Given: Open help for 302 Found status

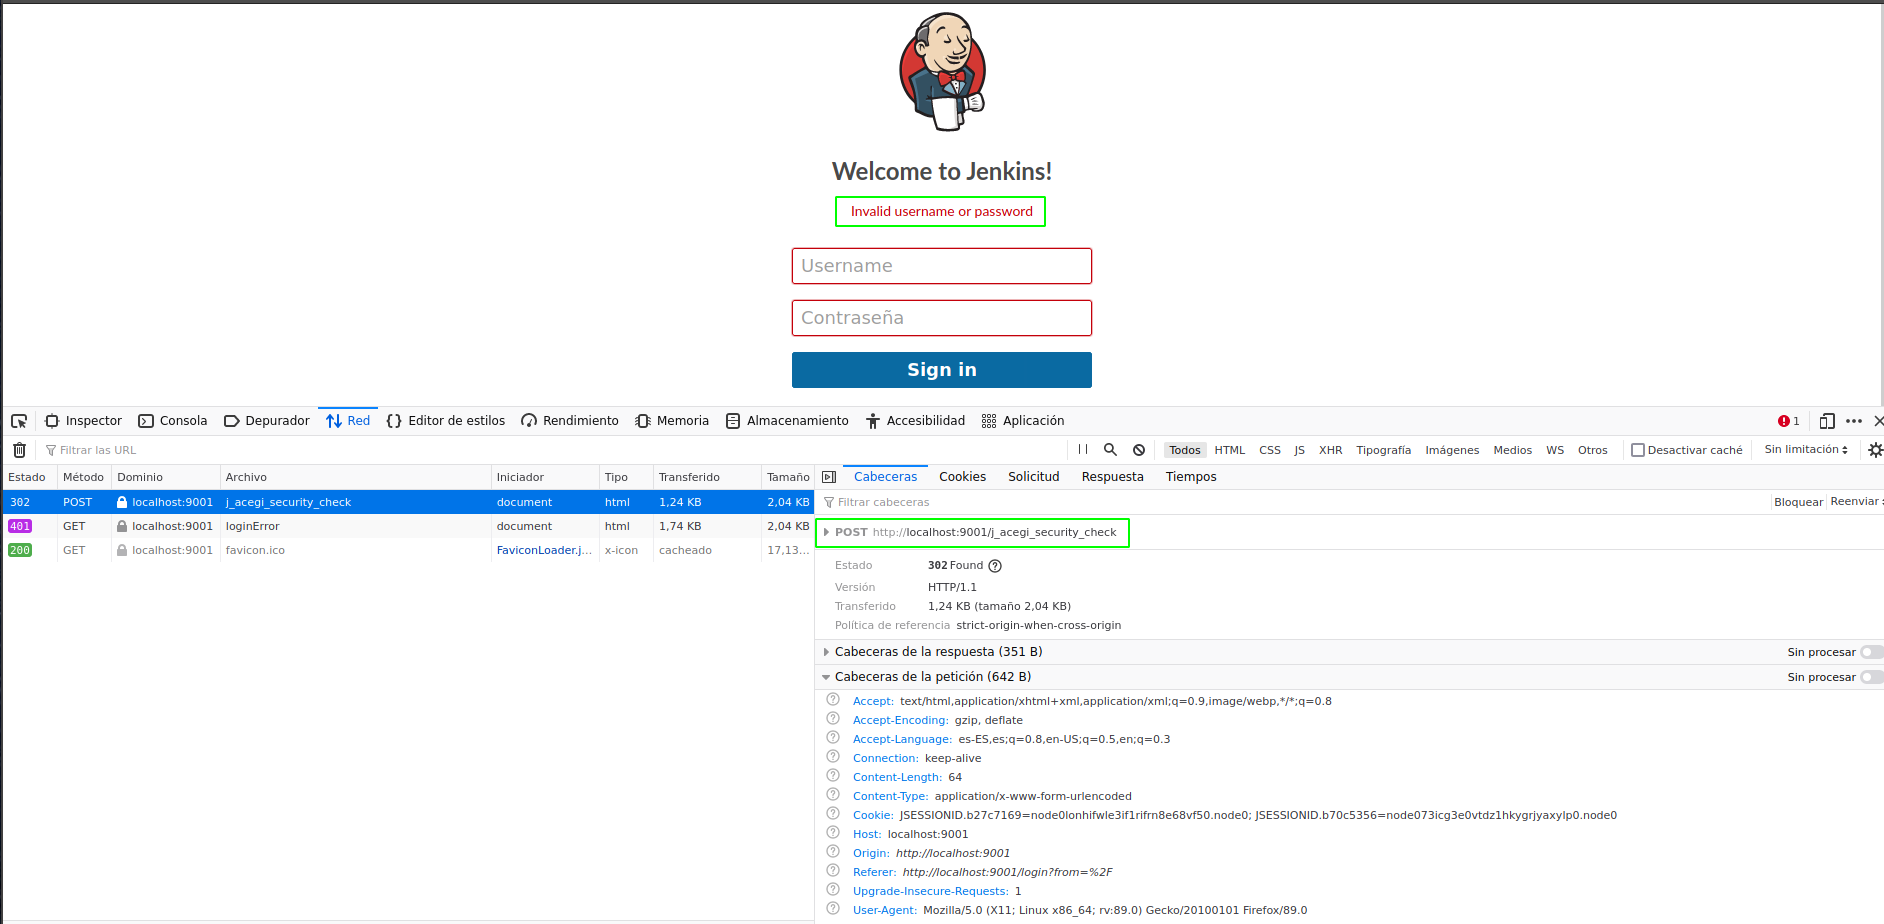Looking at the screenshot, I should tap(995, 566).
